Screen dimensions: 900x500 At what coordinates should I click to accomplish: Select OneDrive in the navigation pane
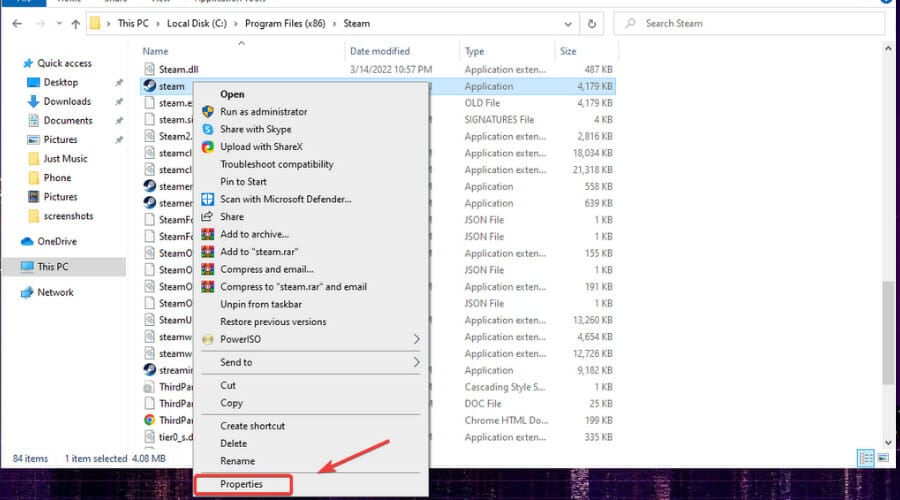(x=57, y=241)
